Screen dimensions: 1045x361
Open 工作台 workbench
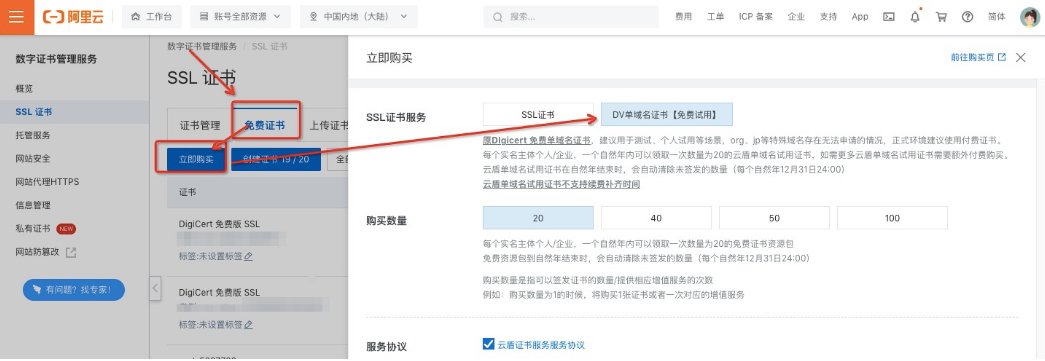[152, 17]
